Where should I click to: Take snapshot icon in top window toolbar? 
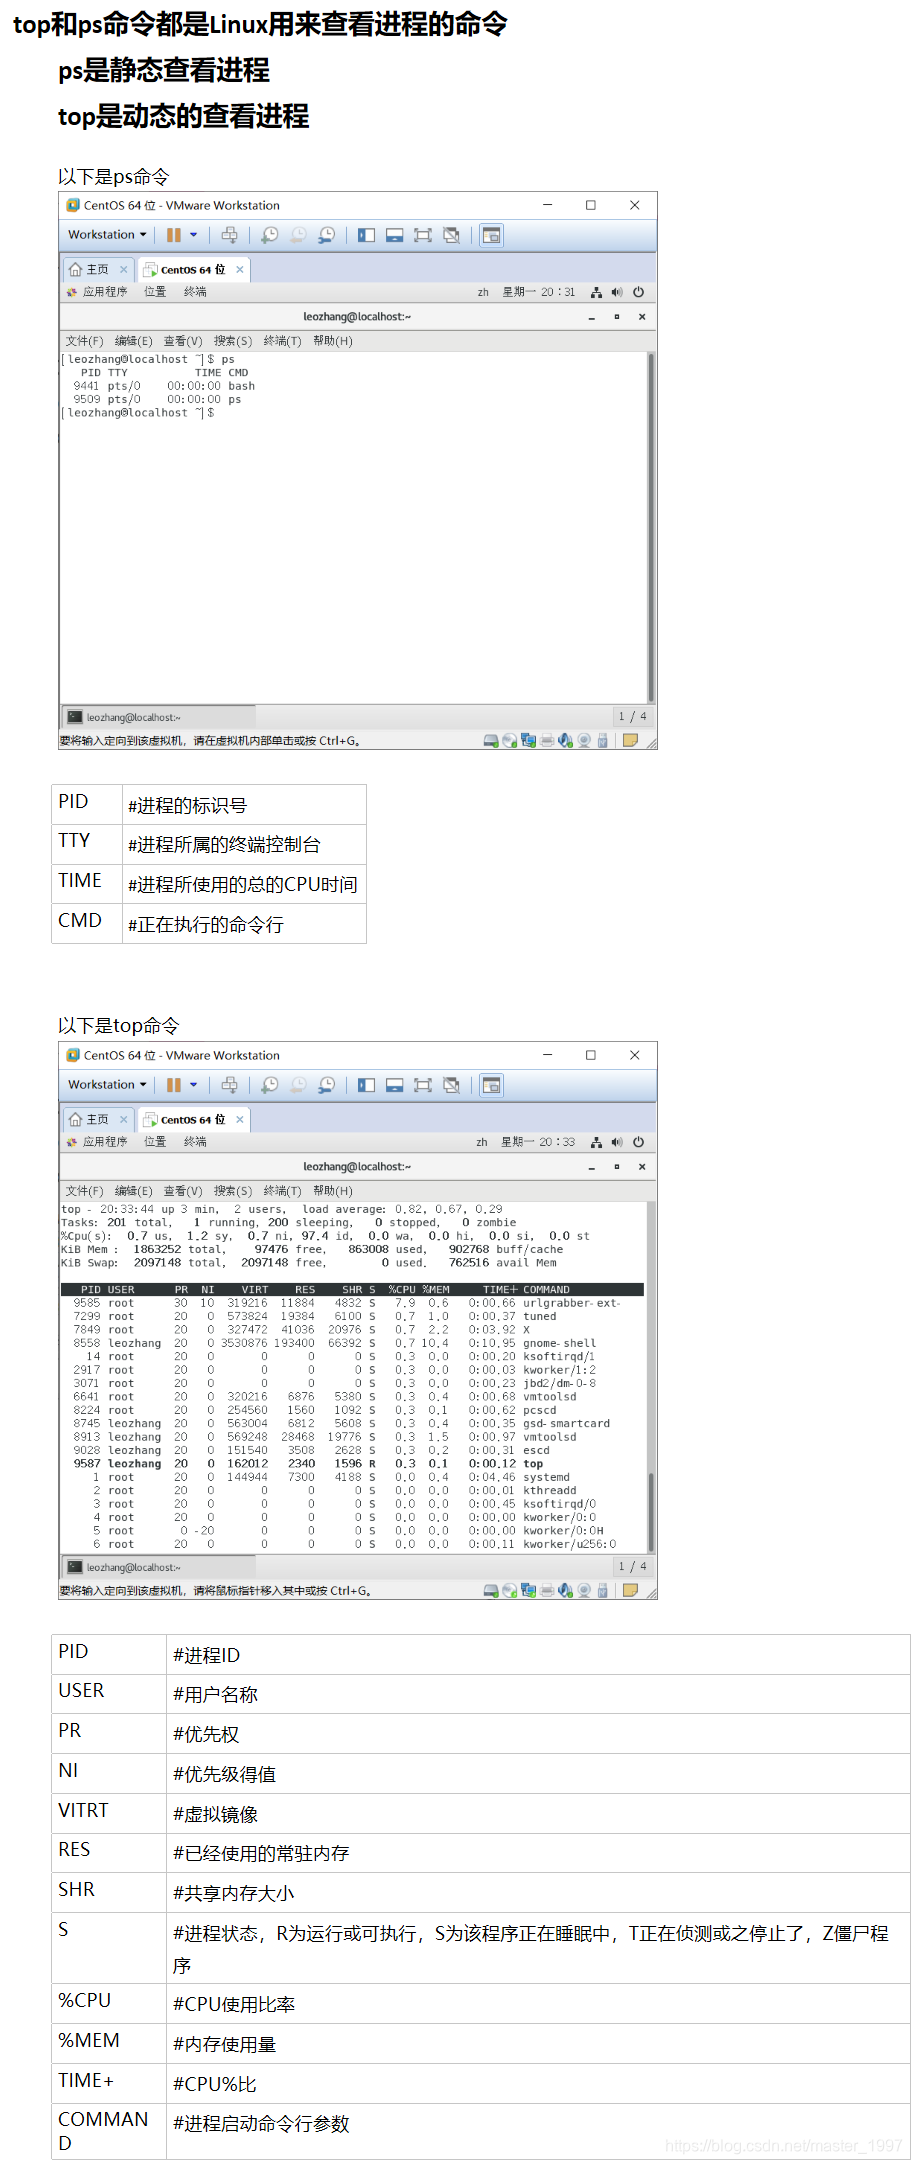[270, 1085]
